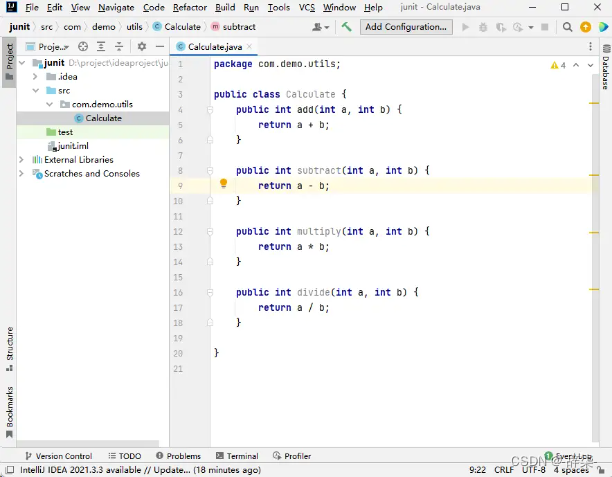Click Project panel horizontal scrollbar
Viewport: 612px width, 477px height.
click(88, 444)
